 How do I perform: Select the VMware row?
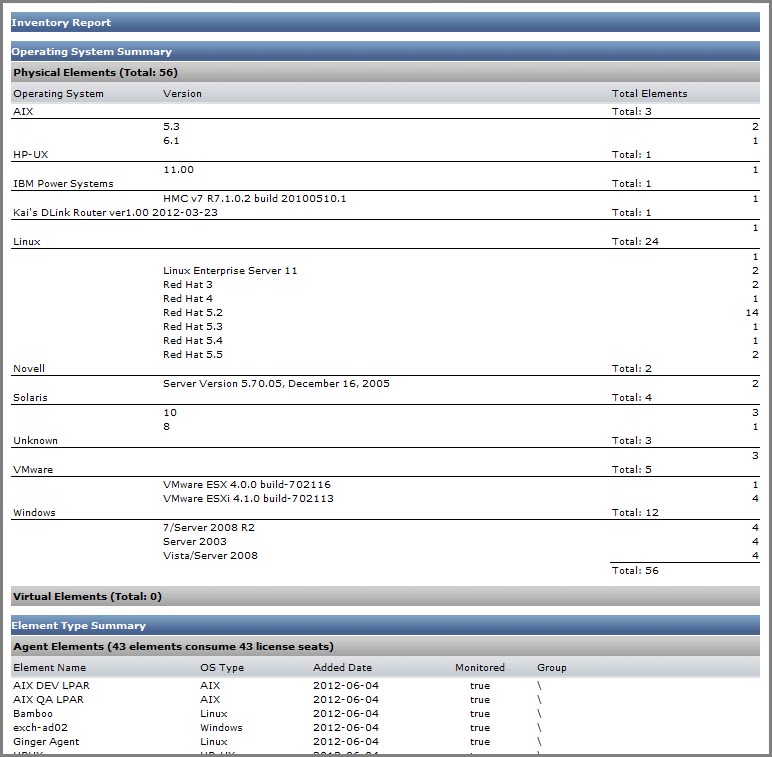(386, 470)
